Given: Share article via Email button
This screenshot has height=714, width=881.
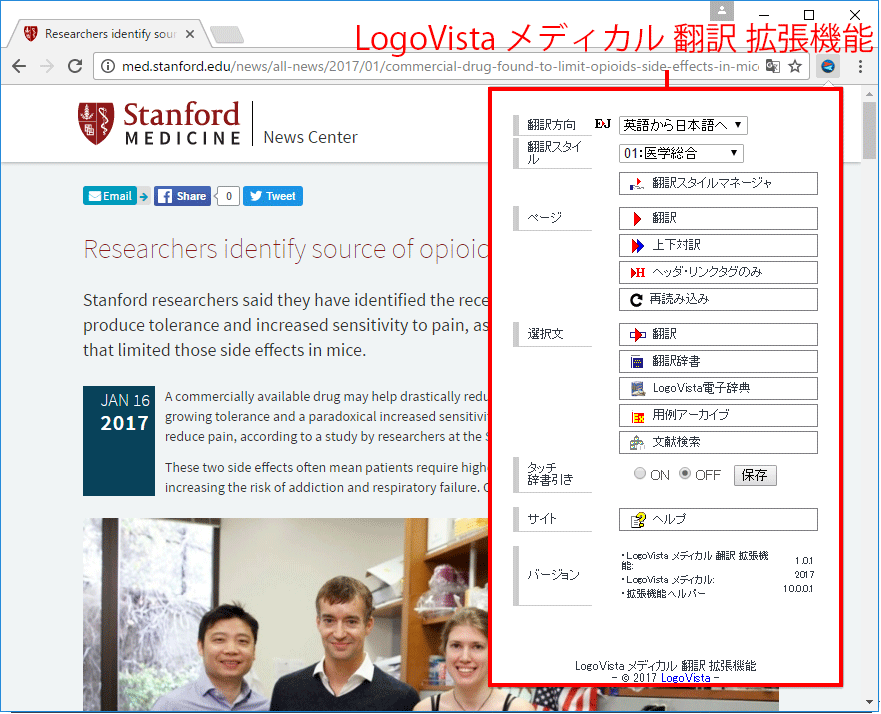Looking at the screenshot, I should pyautogui.click(x=110, y=195).
